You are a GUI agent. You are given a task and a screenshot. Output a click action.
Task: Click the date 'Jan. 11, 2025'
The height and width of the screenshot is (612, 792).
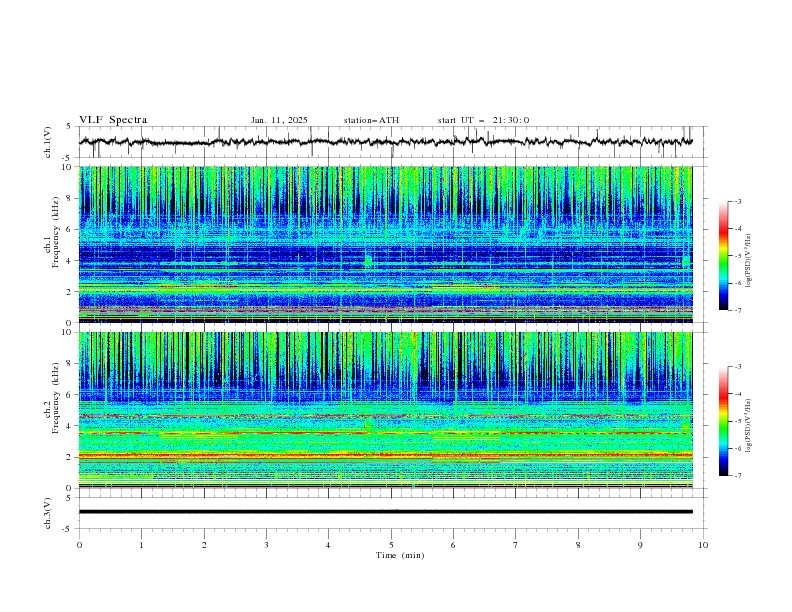[279, 120]
